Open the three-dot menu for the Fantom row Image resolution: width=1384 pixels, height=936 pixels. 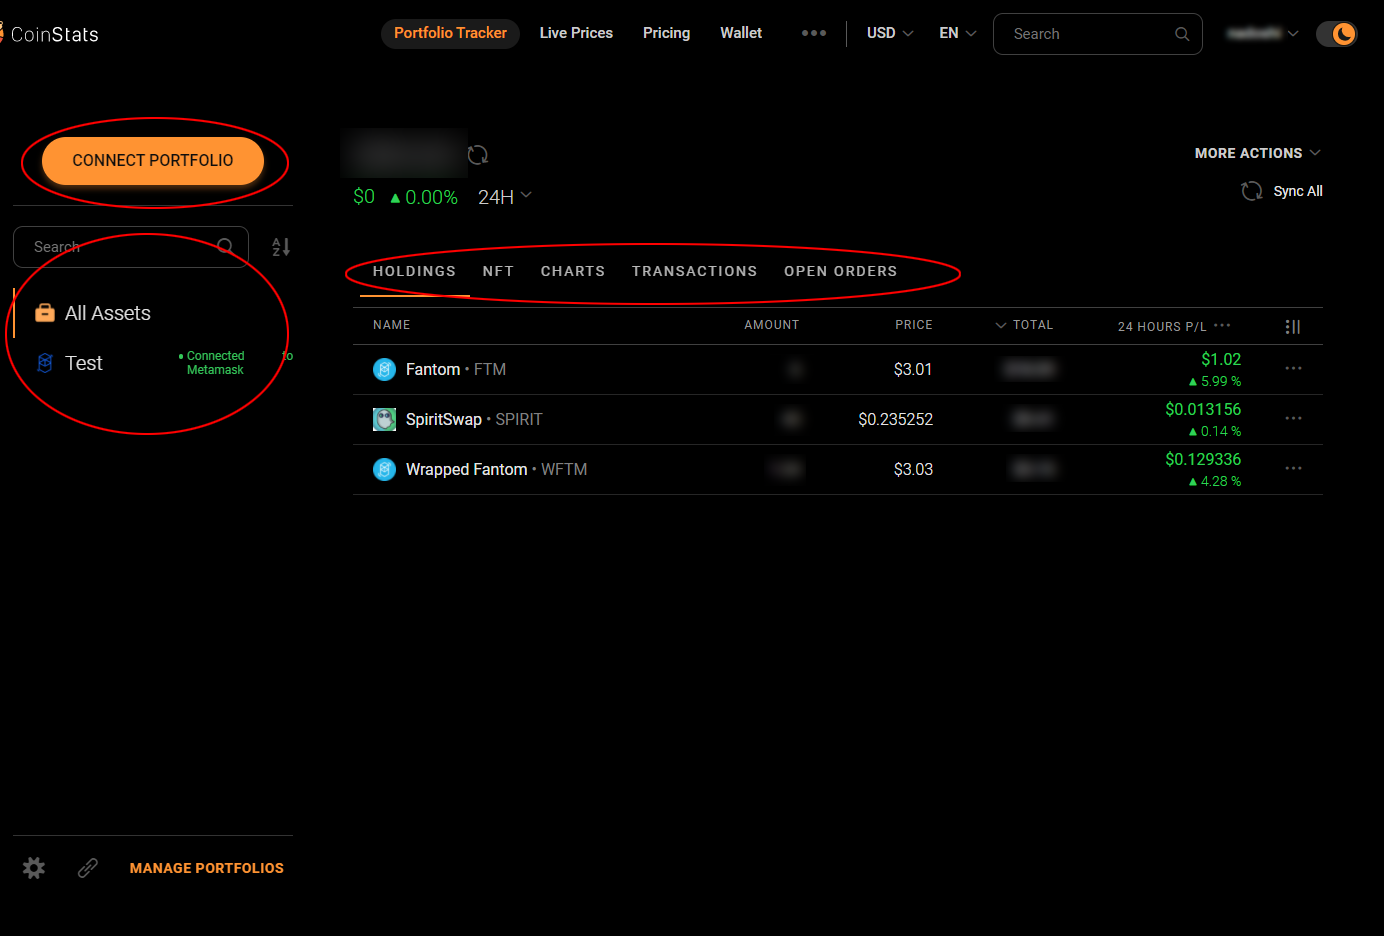(x=1293, y=369)
